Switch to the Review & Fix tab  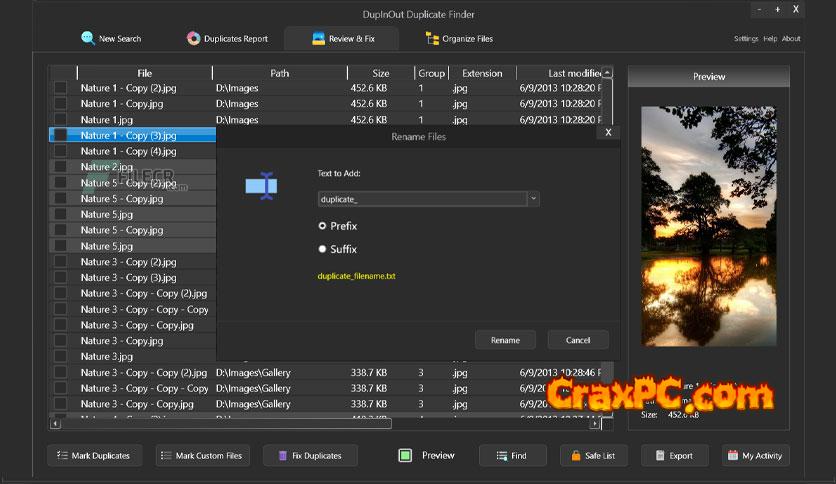[341, 39]
